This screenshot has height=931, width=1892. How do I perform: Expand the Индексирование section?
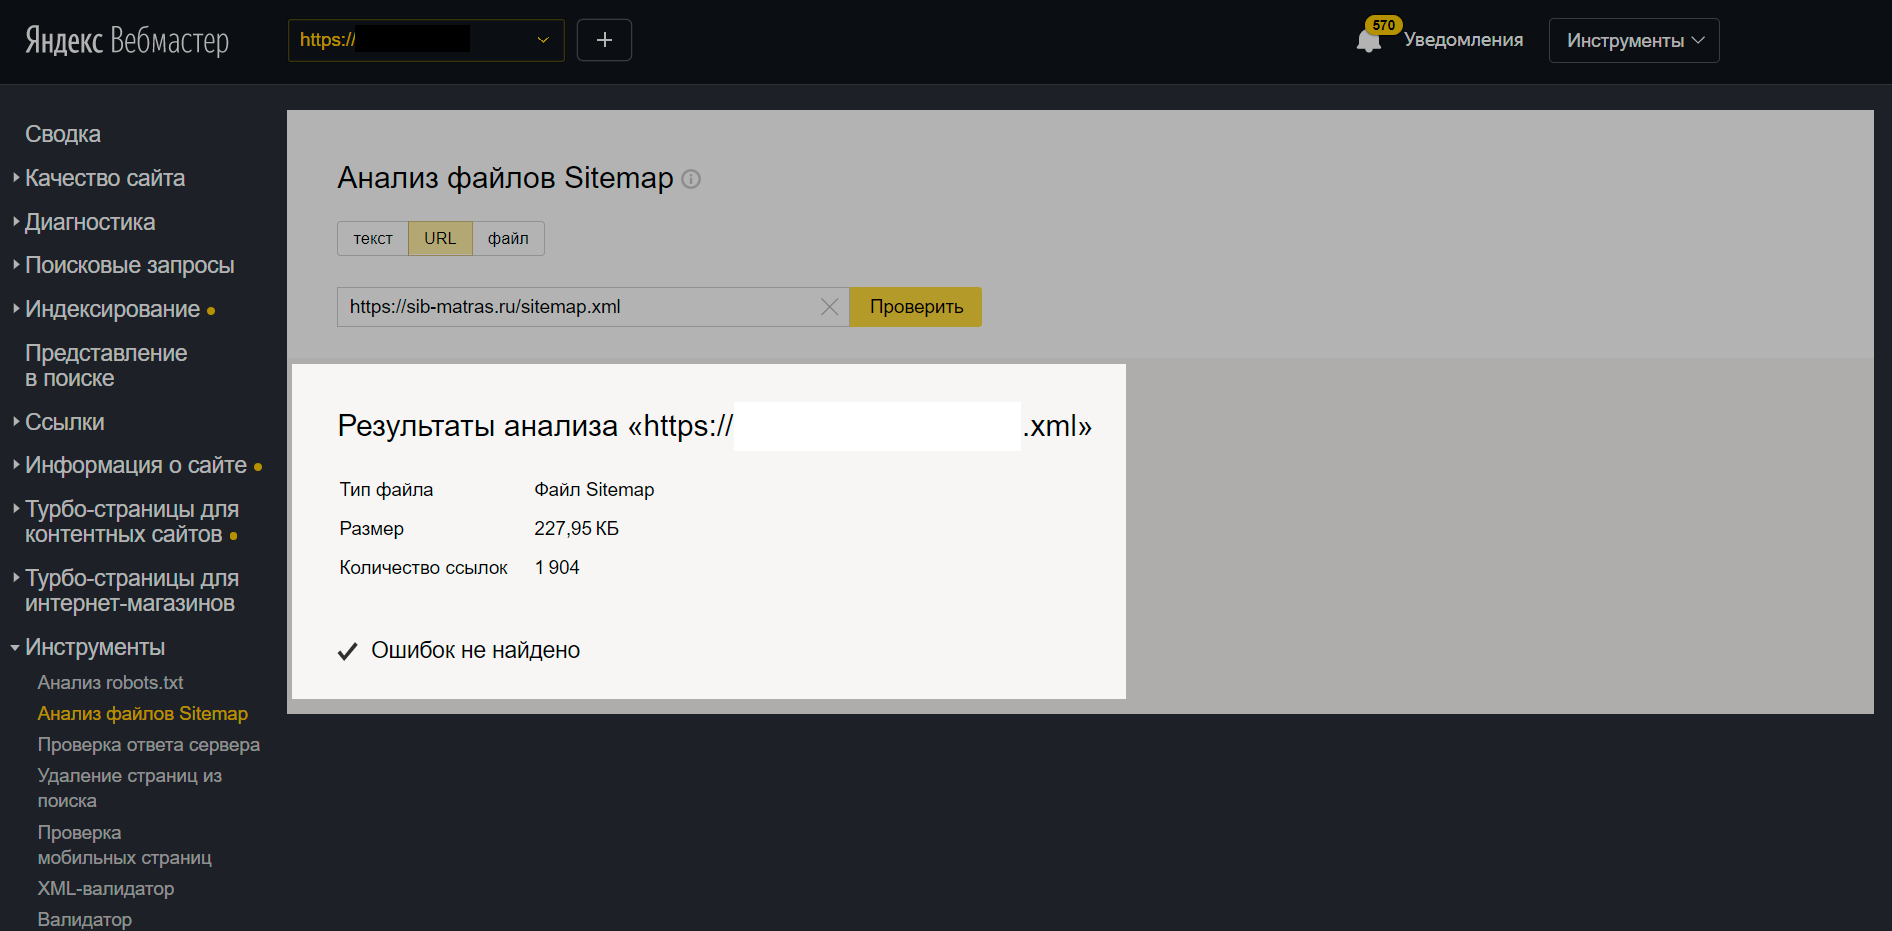pos(112,309)
